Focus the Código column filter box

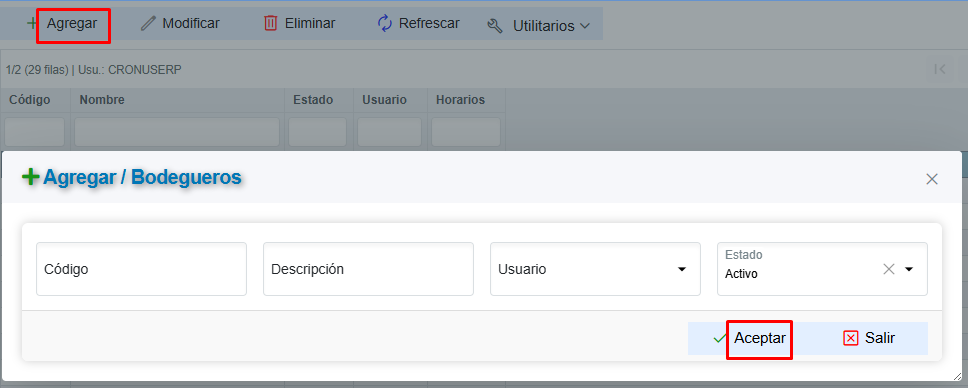pyautogui.click(x=35, y=132)
